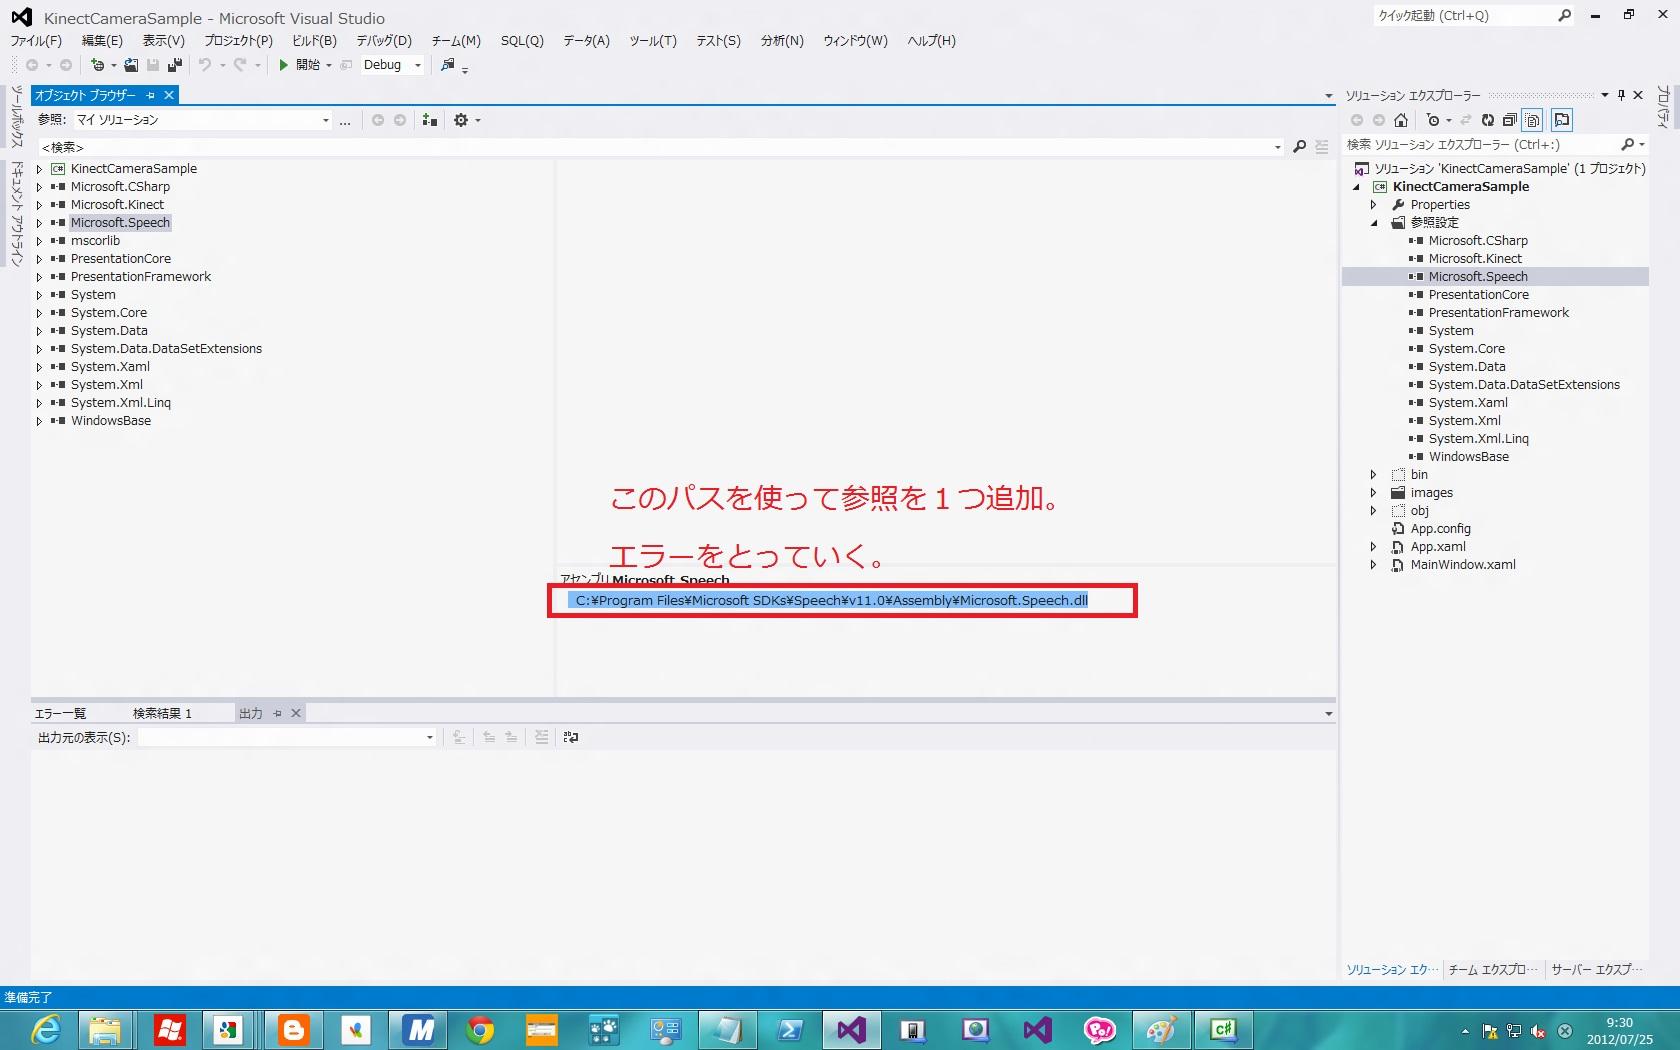
Task: Open the Debug configuration dropdown
Action: [x=418, y=65]
